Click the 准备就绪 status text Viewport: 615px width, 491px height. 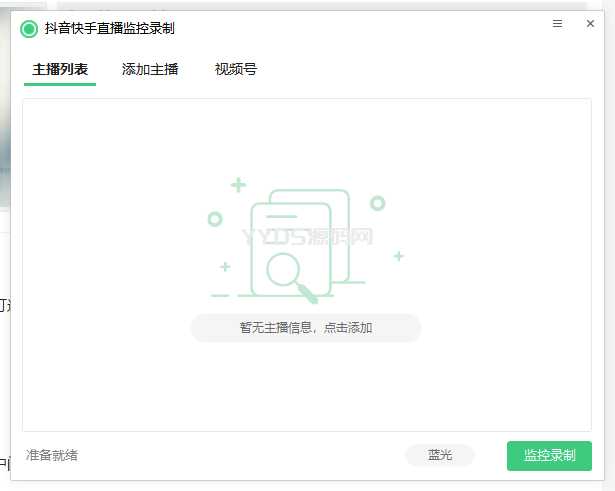(52, 455)
